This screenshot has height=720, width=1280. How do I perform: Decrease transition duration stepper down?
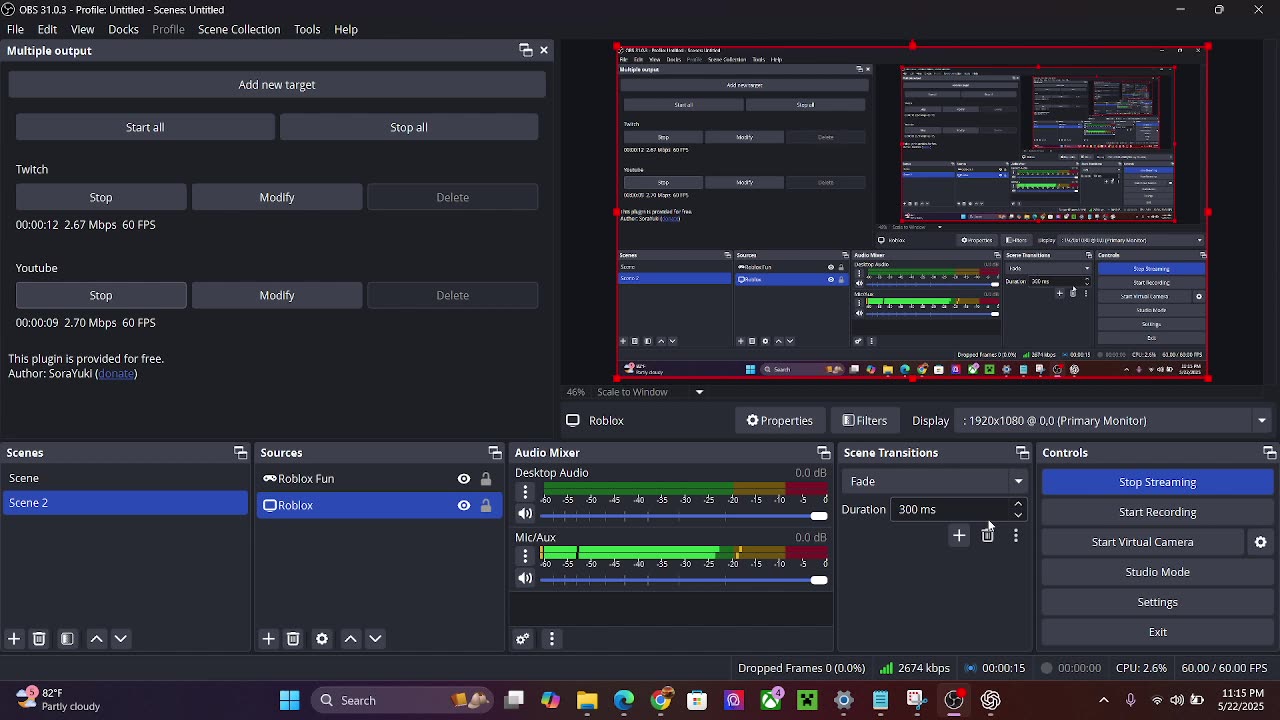[1018, 515]
